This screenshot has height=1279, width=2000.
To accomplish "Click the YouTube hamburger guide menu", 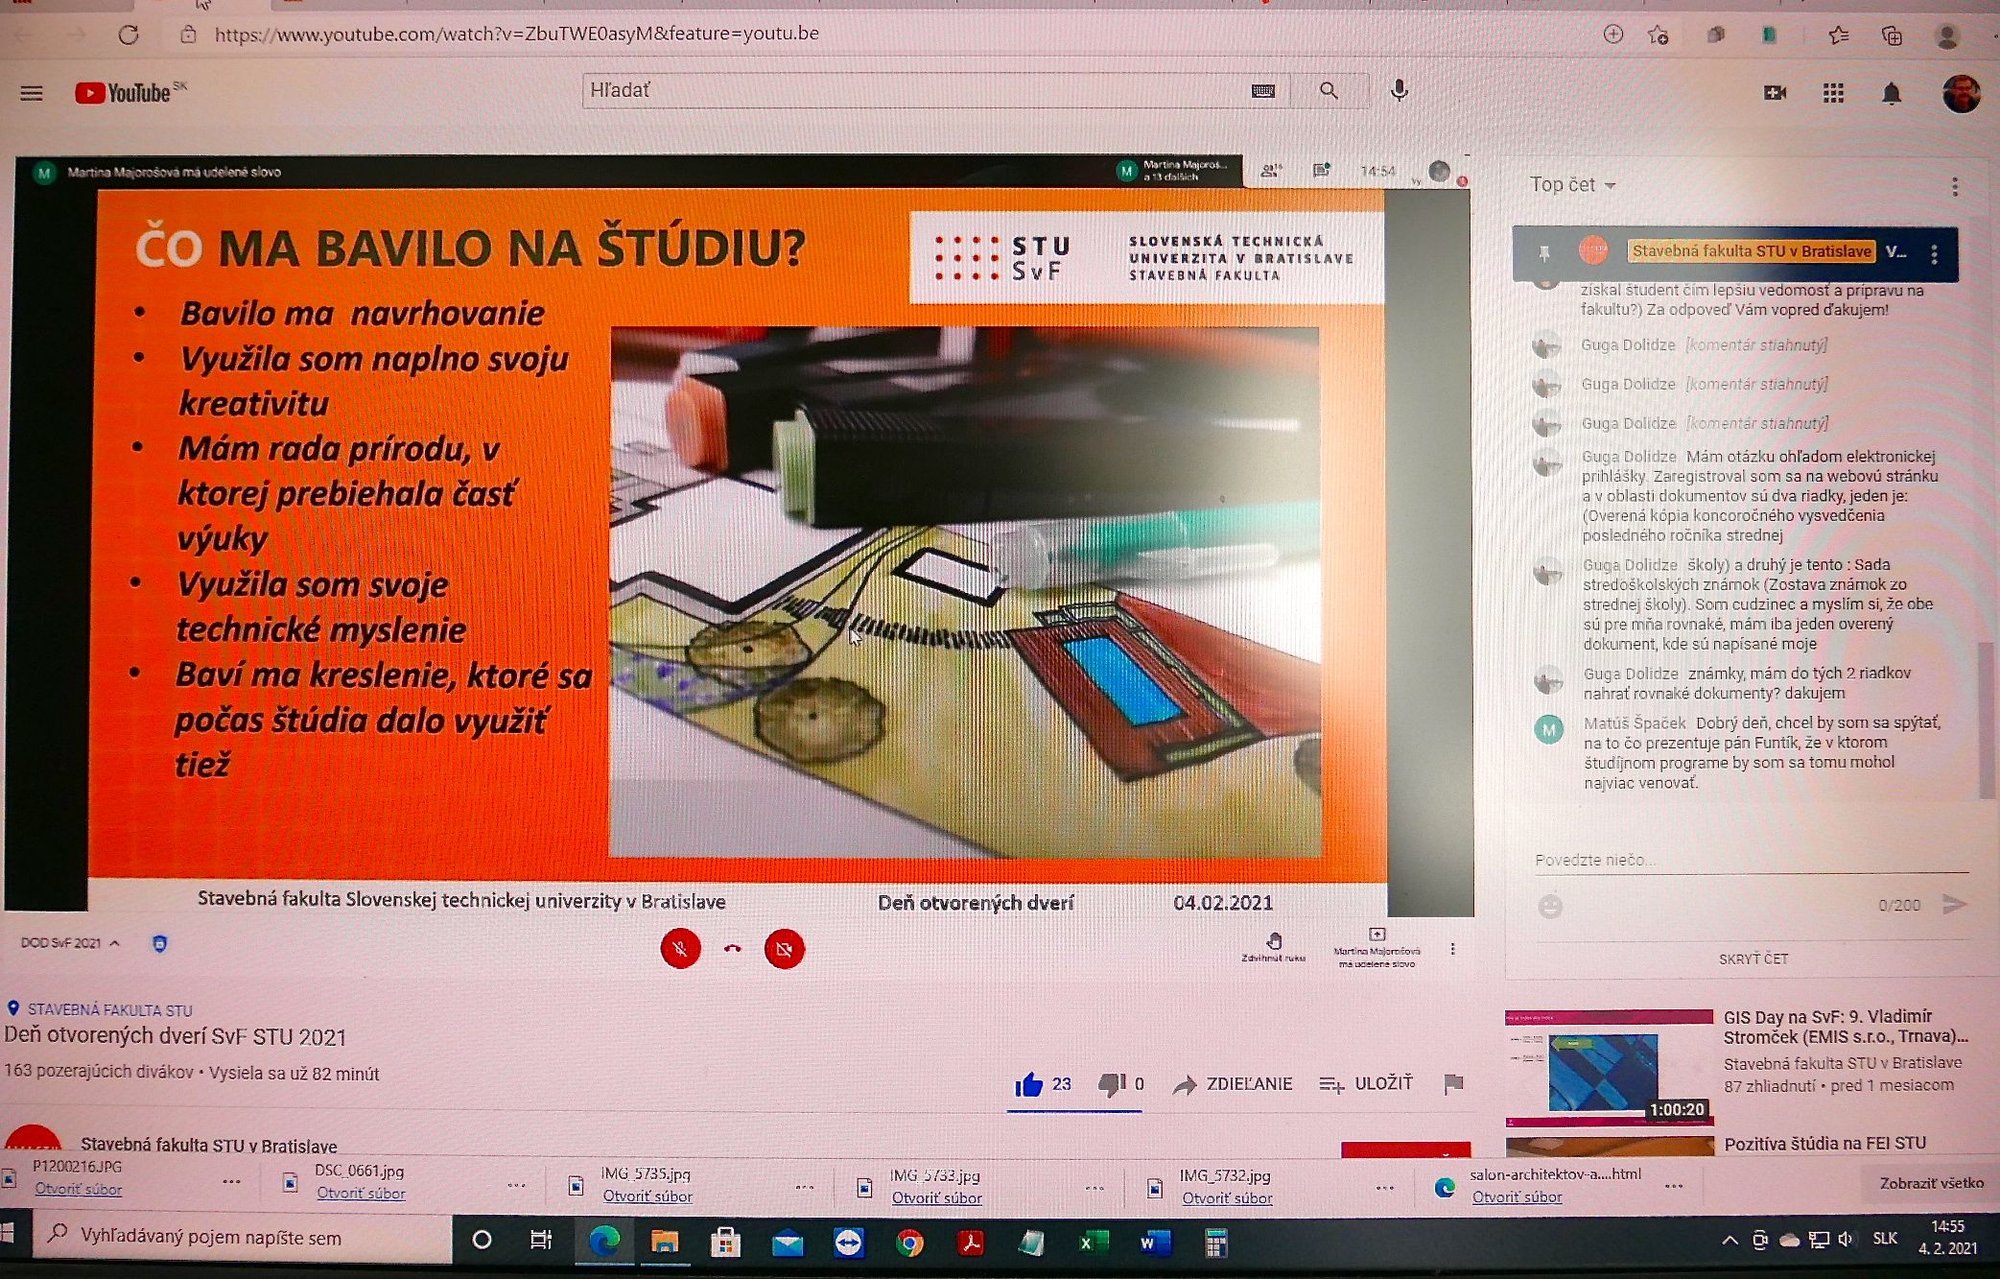I will click(31, 93).
